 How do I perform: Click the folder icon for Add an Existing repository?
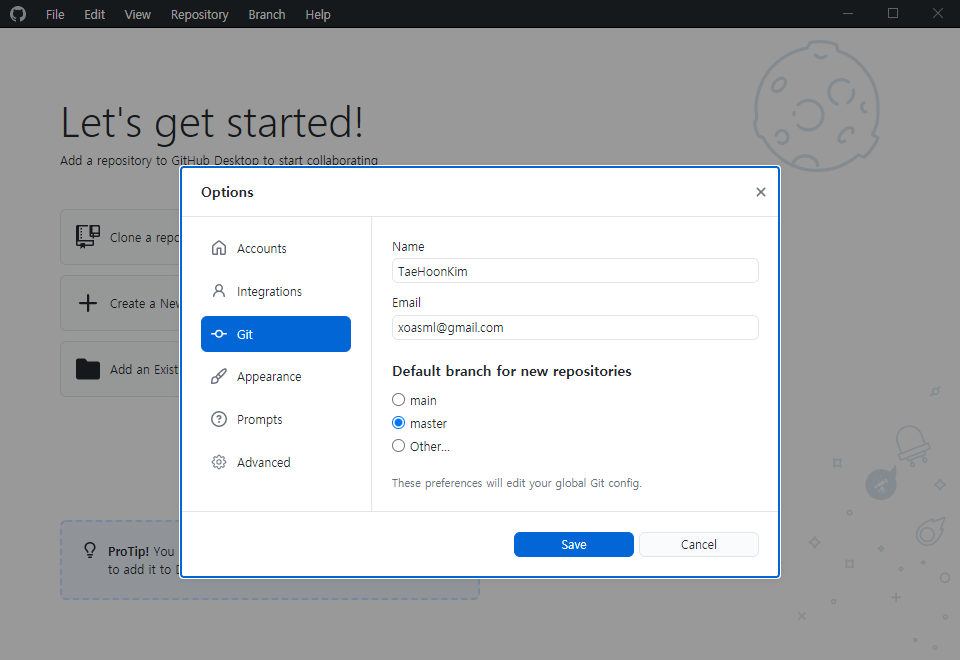tap(88, 369)
